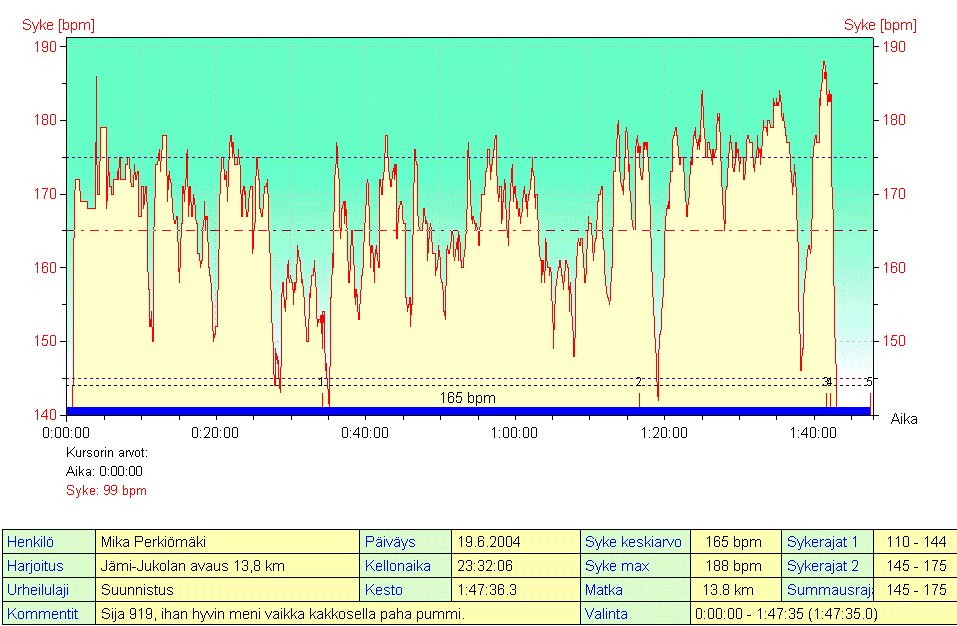
Task: Click lap marker 1 on the graph
Action: [x=321, y=382]
